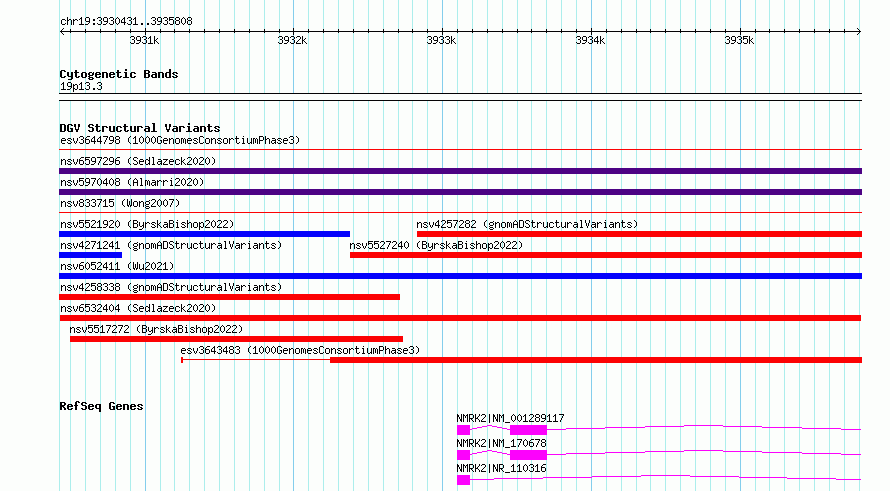Image resolution: width=890 pixels, height=491 pixels.
Task: Click the NMRK2|NM_170678 transcript label
Action: [501, 443]
